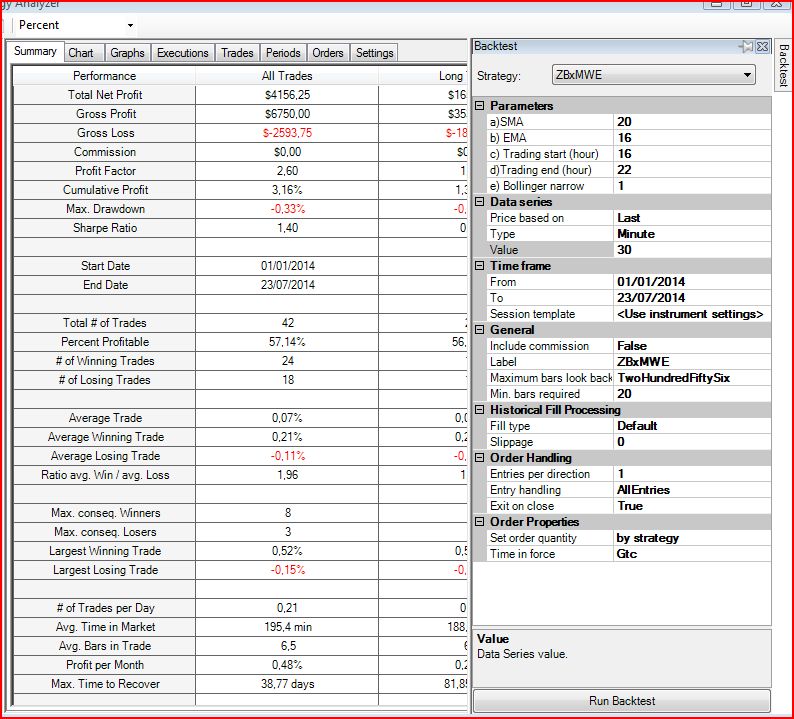This screenshot has height=719, width=794.
Task: Collapse the Parameters section
Action: click(x=480, y=105)
